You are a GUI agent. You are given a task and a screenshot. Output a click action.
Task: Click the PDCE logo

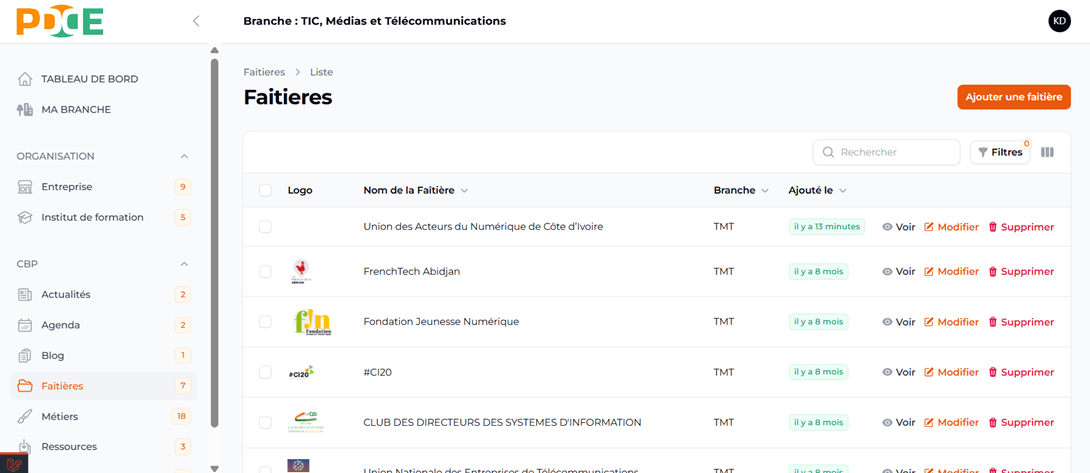pos(60,22)
